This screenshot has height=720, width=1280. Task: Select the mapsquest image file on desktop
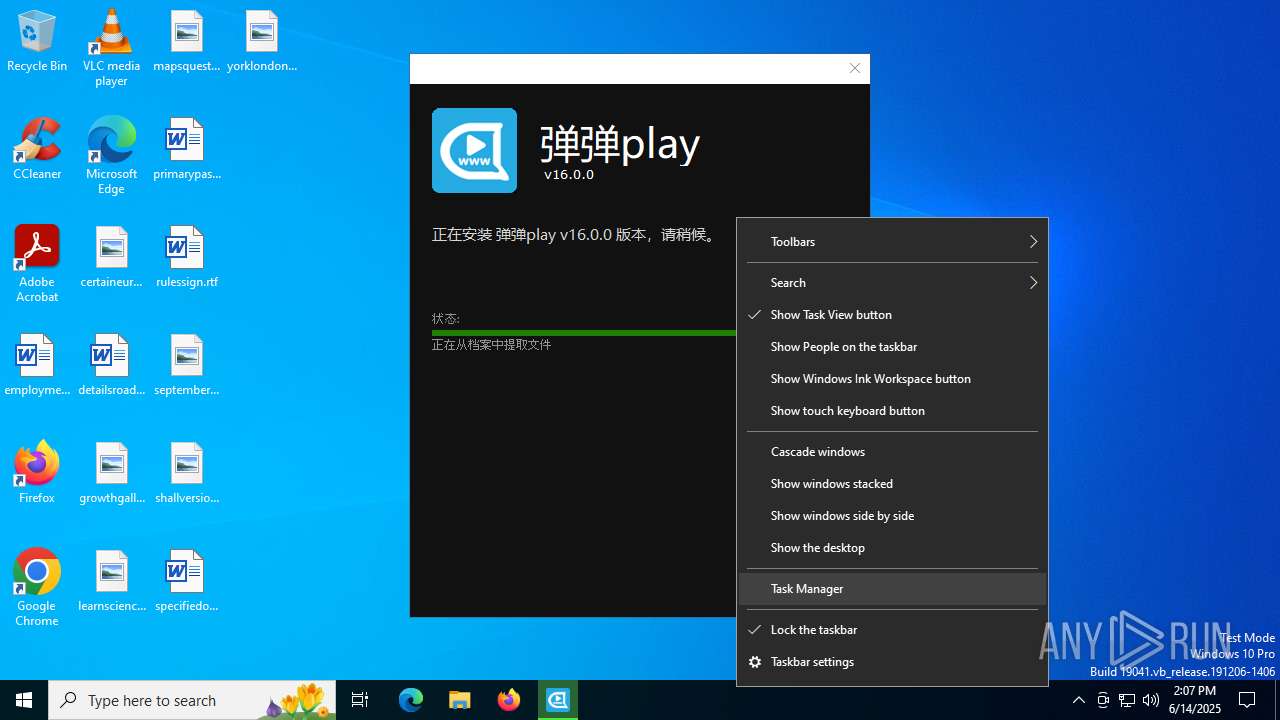186,42
